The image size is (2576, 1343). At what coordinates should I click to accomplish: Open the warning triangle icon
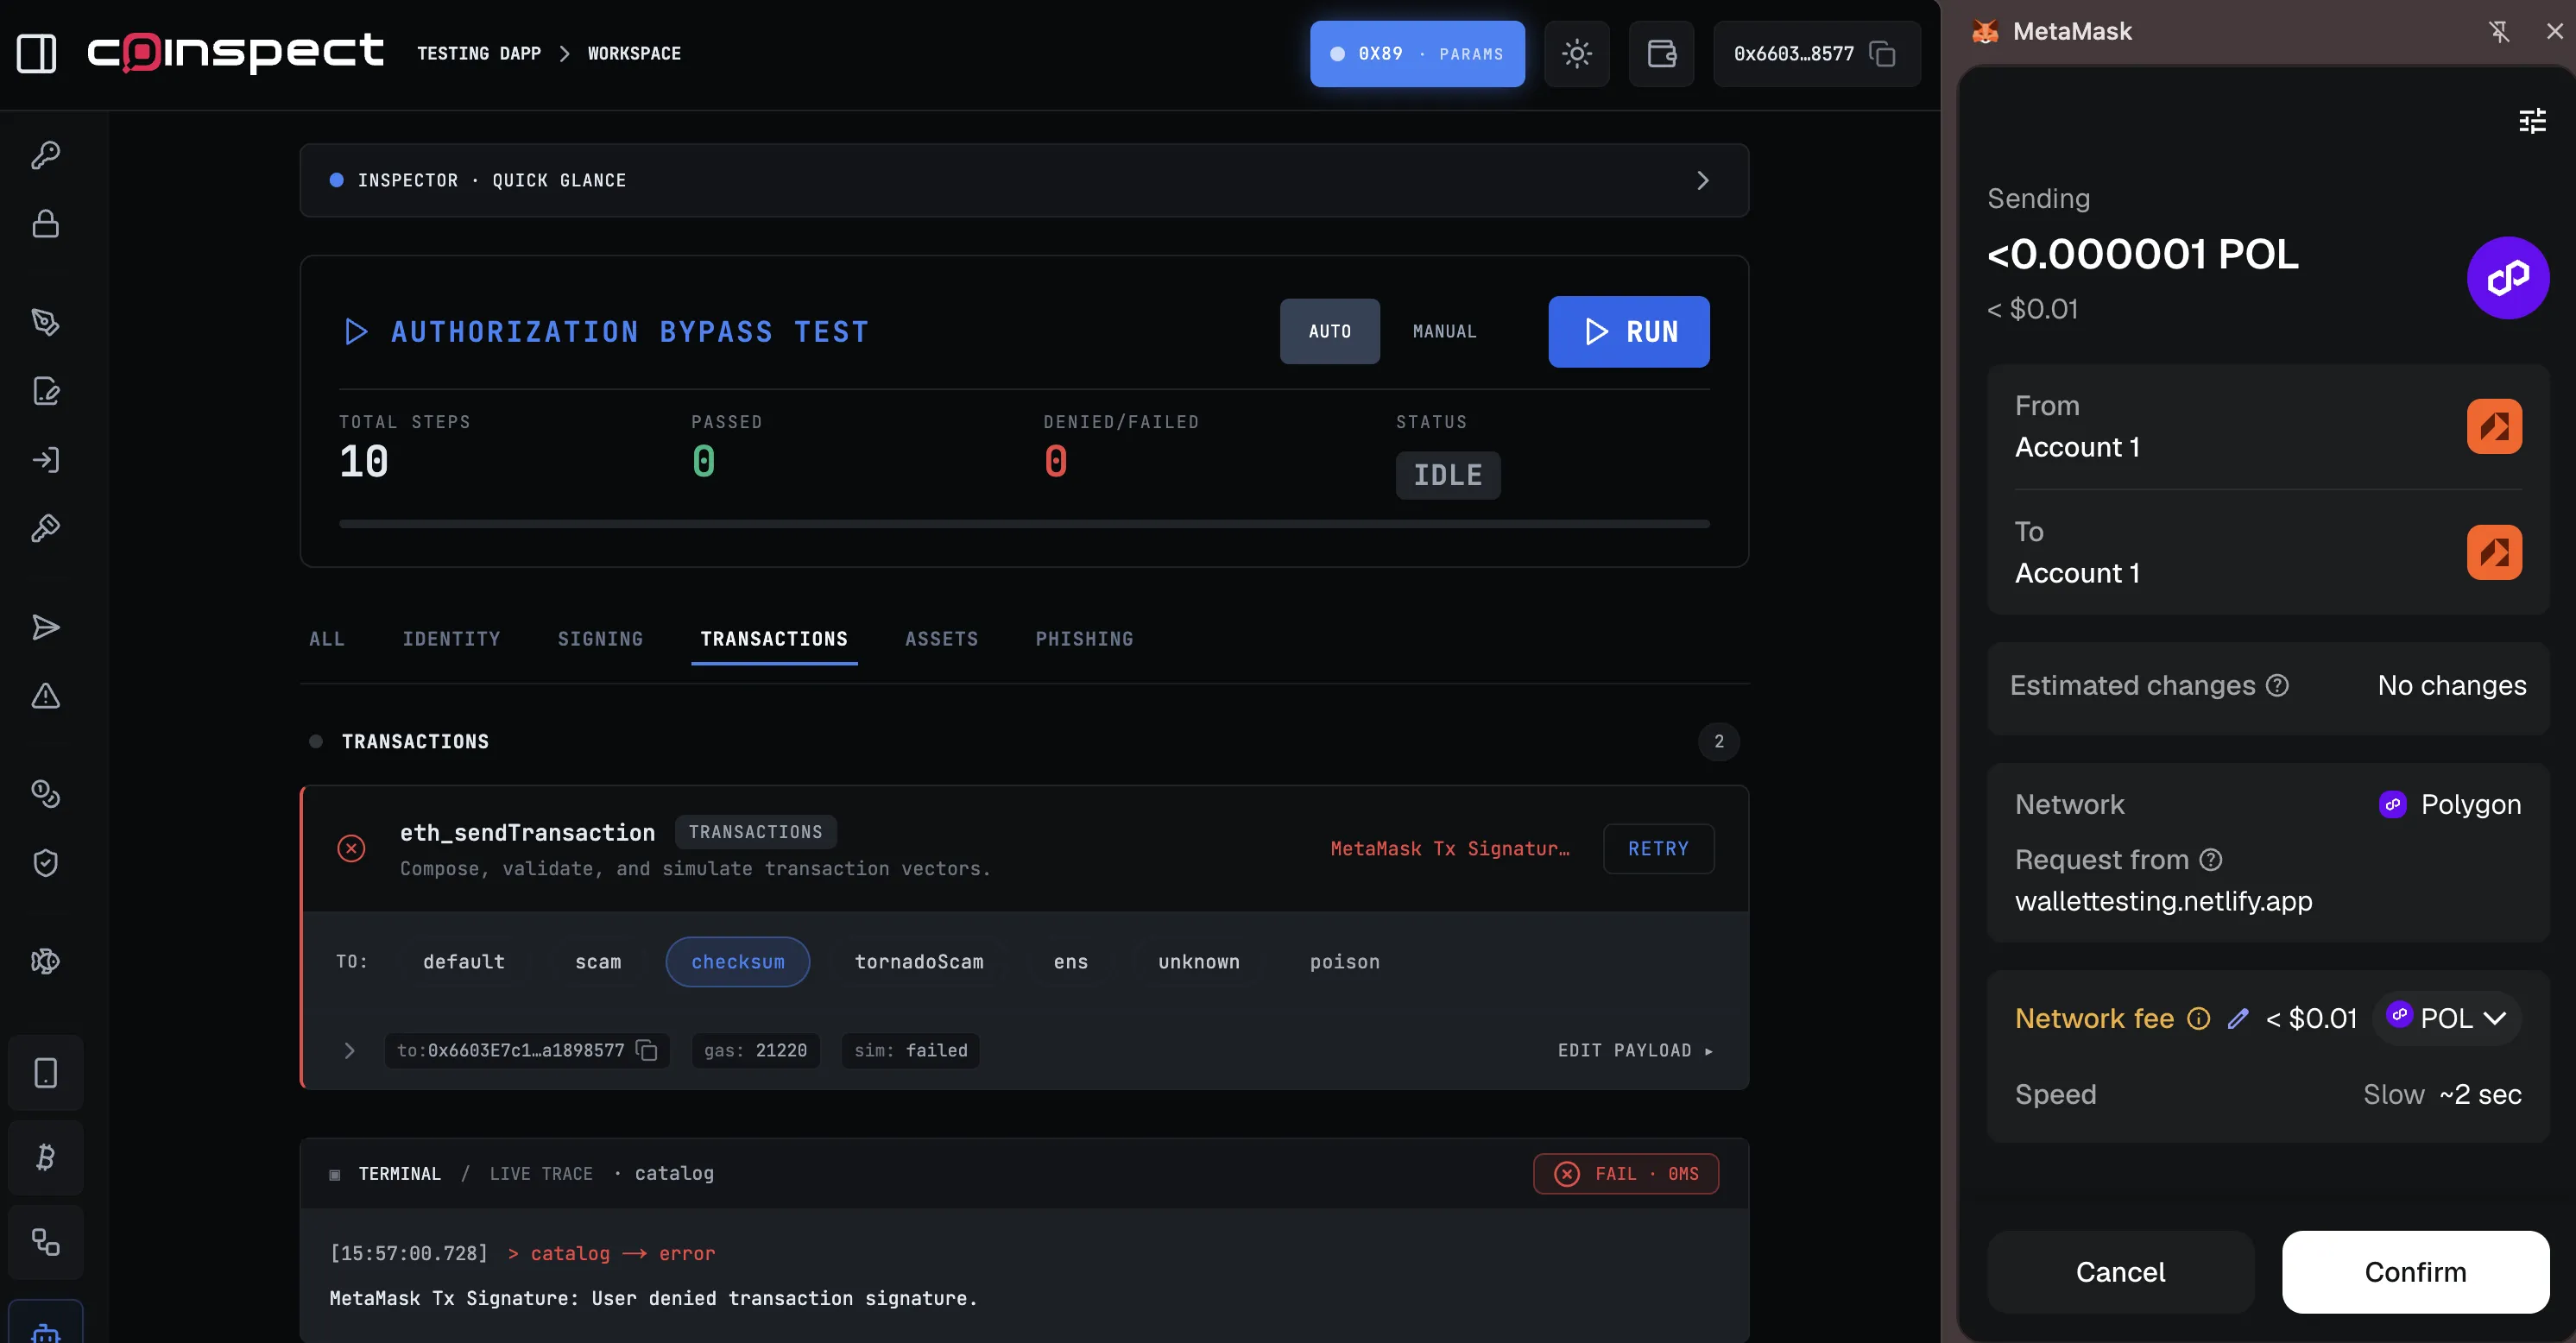coord(45,696)
